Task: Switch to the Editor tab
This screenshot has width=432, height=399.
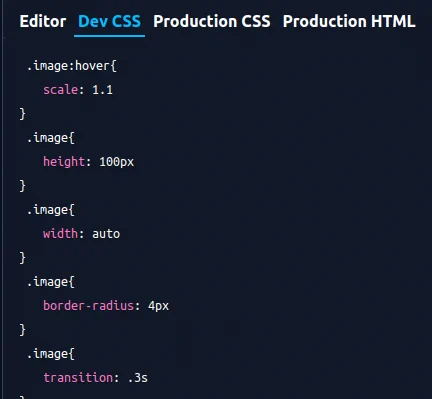Action: point(43,21)
